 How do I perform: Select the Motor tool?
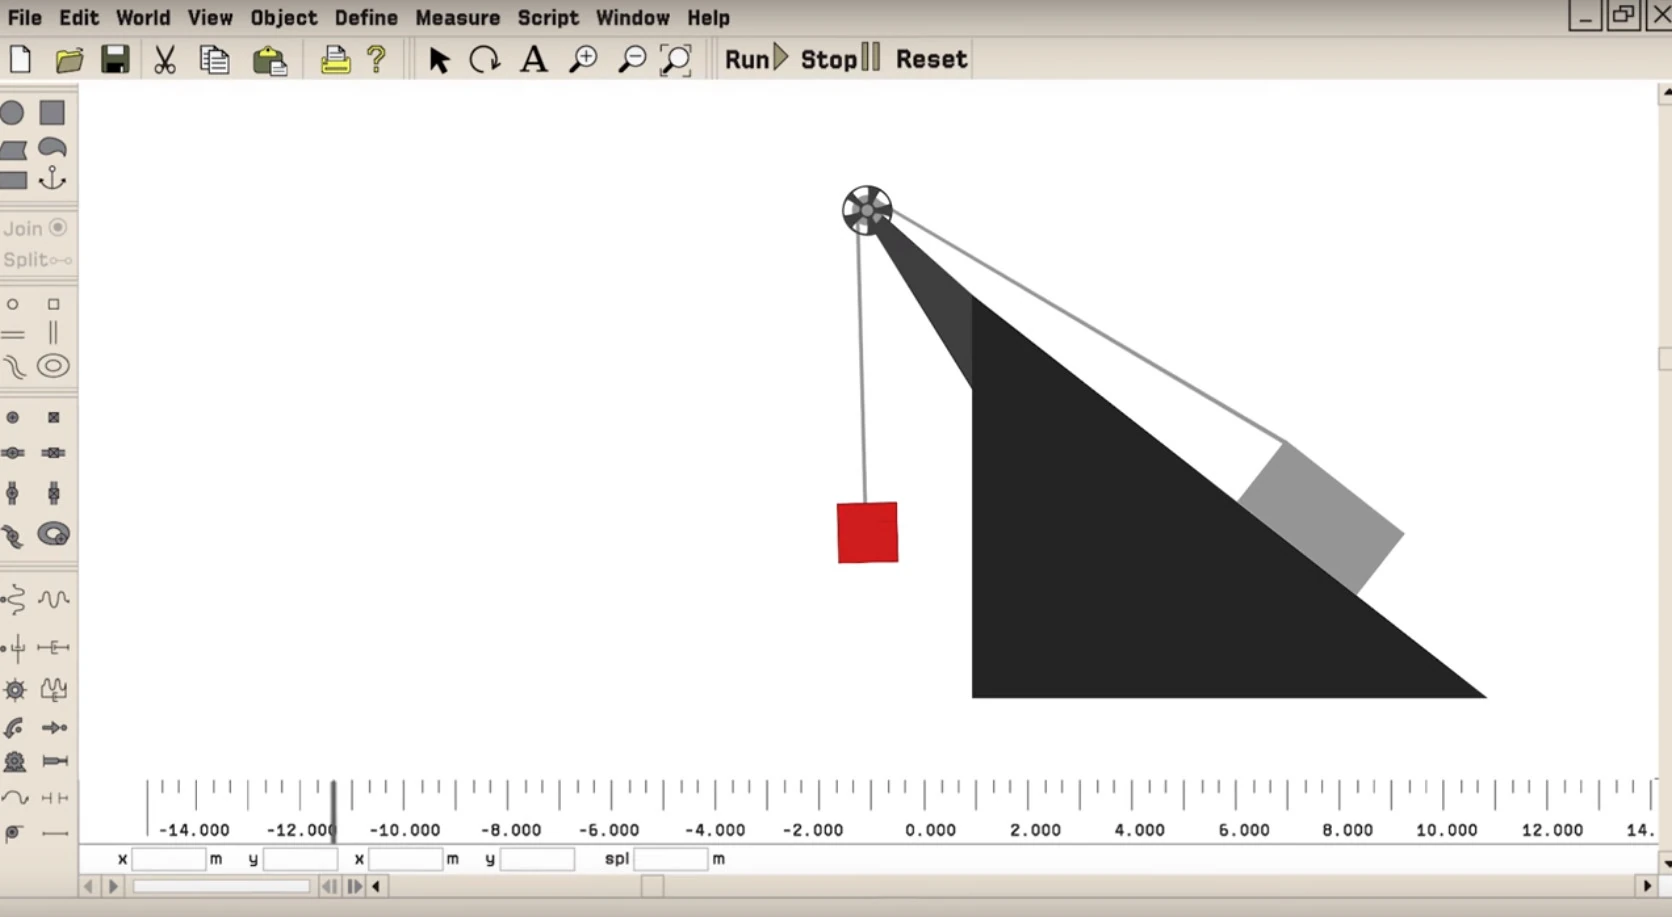[14, 761]
